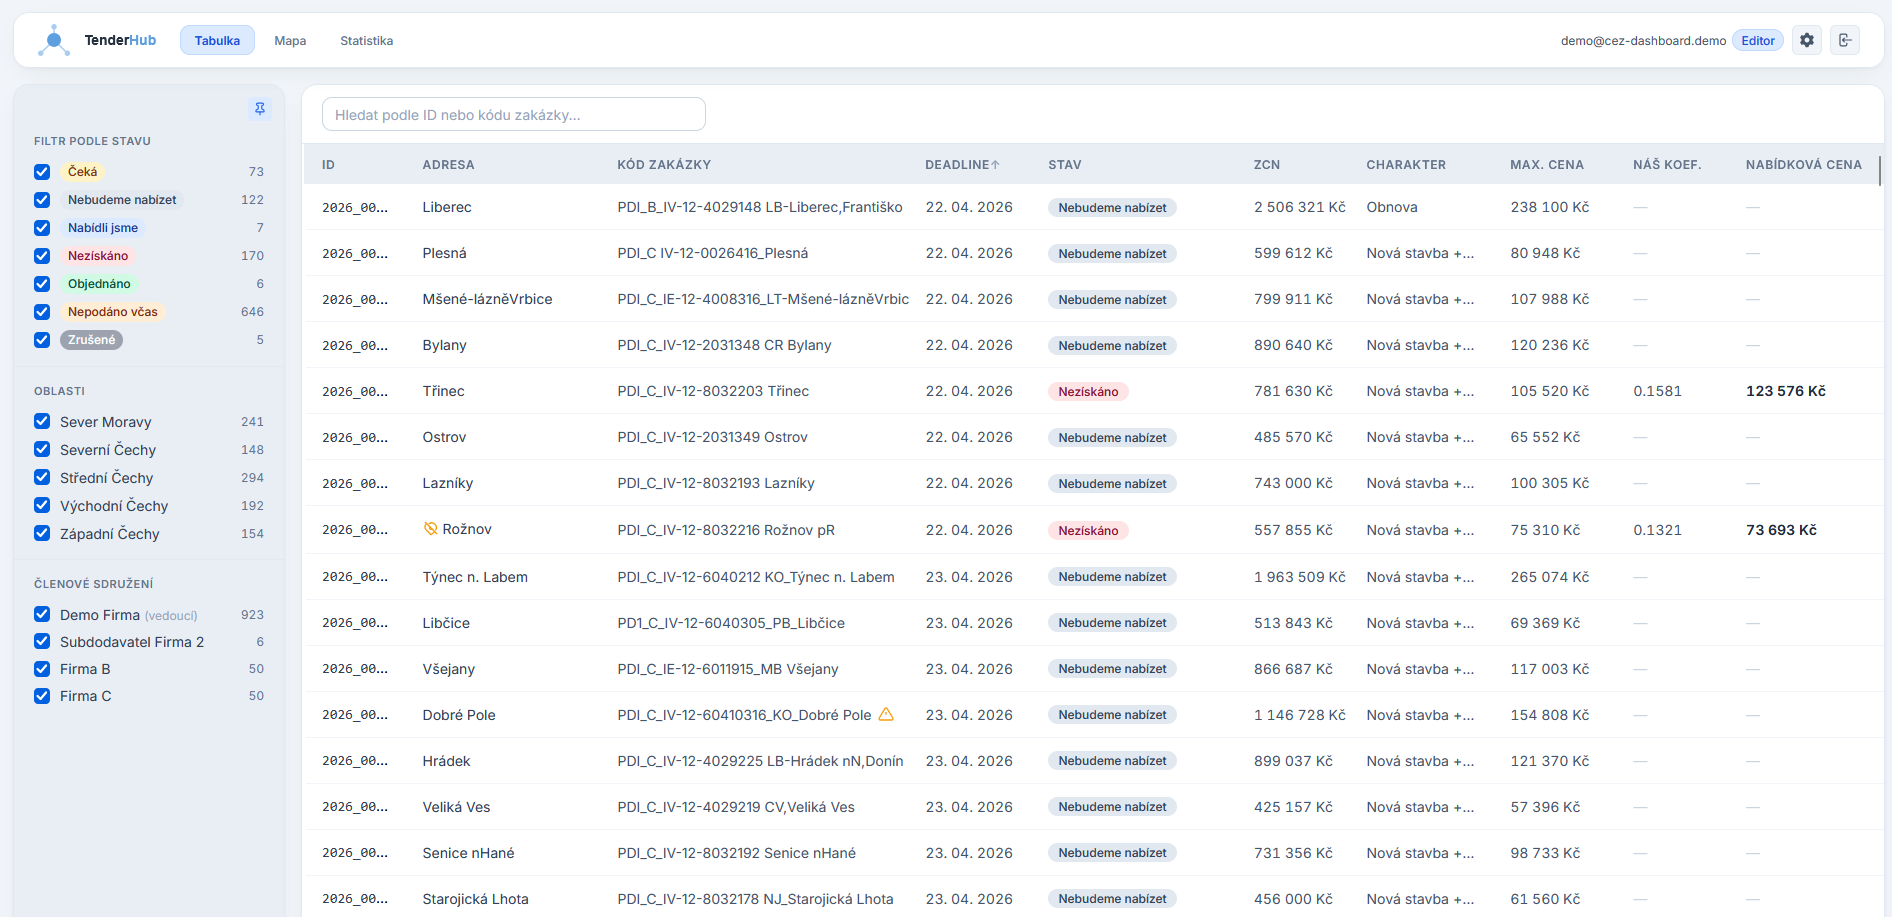The height and width of the screenshot is (917, 1892).
Task: Click the logout icon in header
Action: tap(1845, 40)
